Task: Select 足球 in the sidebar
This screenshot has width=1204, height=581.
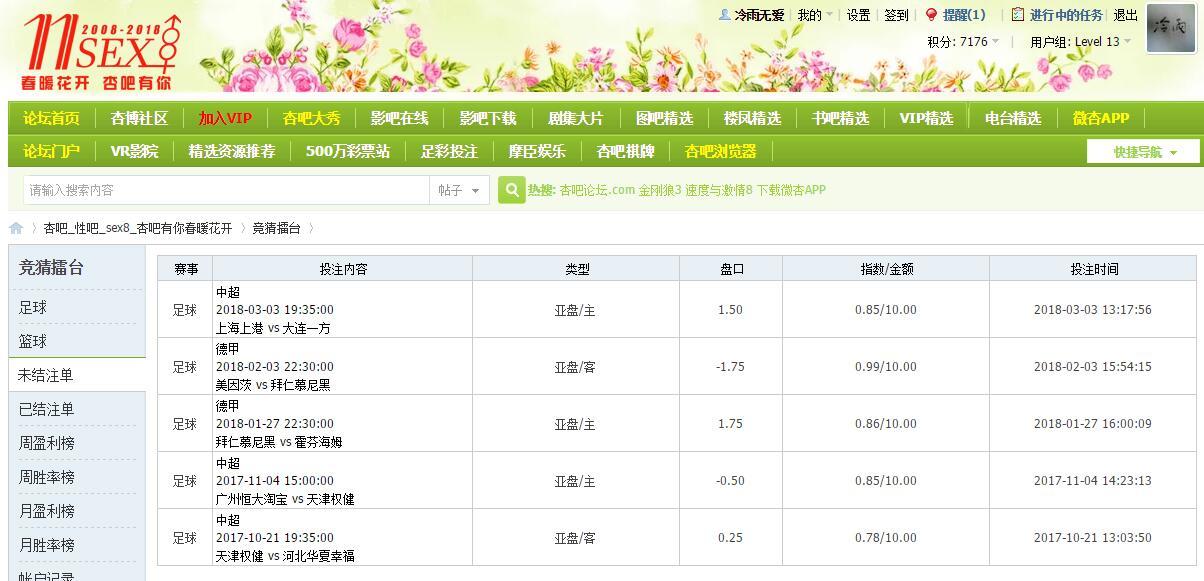Action: [33, 308]
